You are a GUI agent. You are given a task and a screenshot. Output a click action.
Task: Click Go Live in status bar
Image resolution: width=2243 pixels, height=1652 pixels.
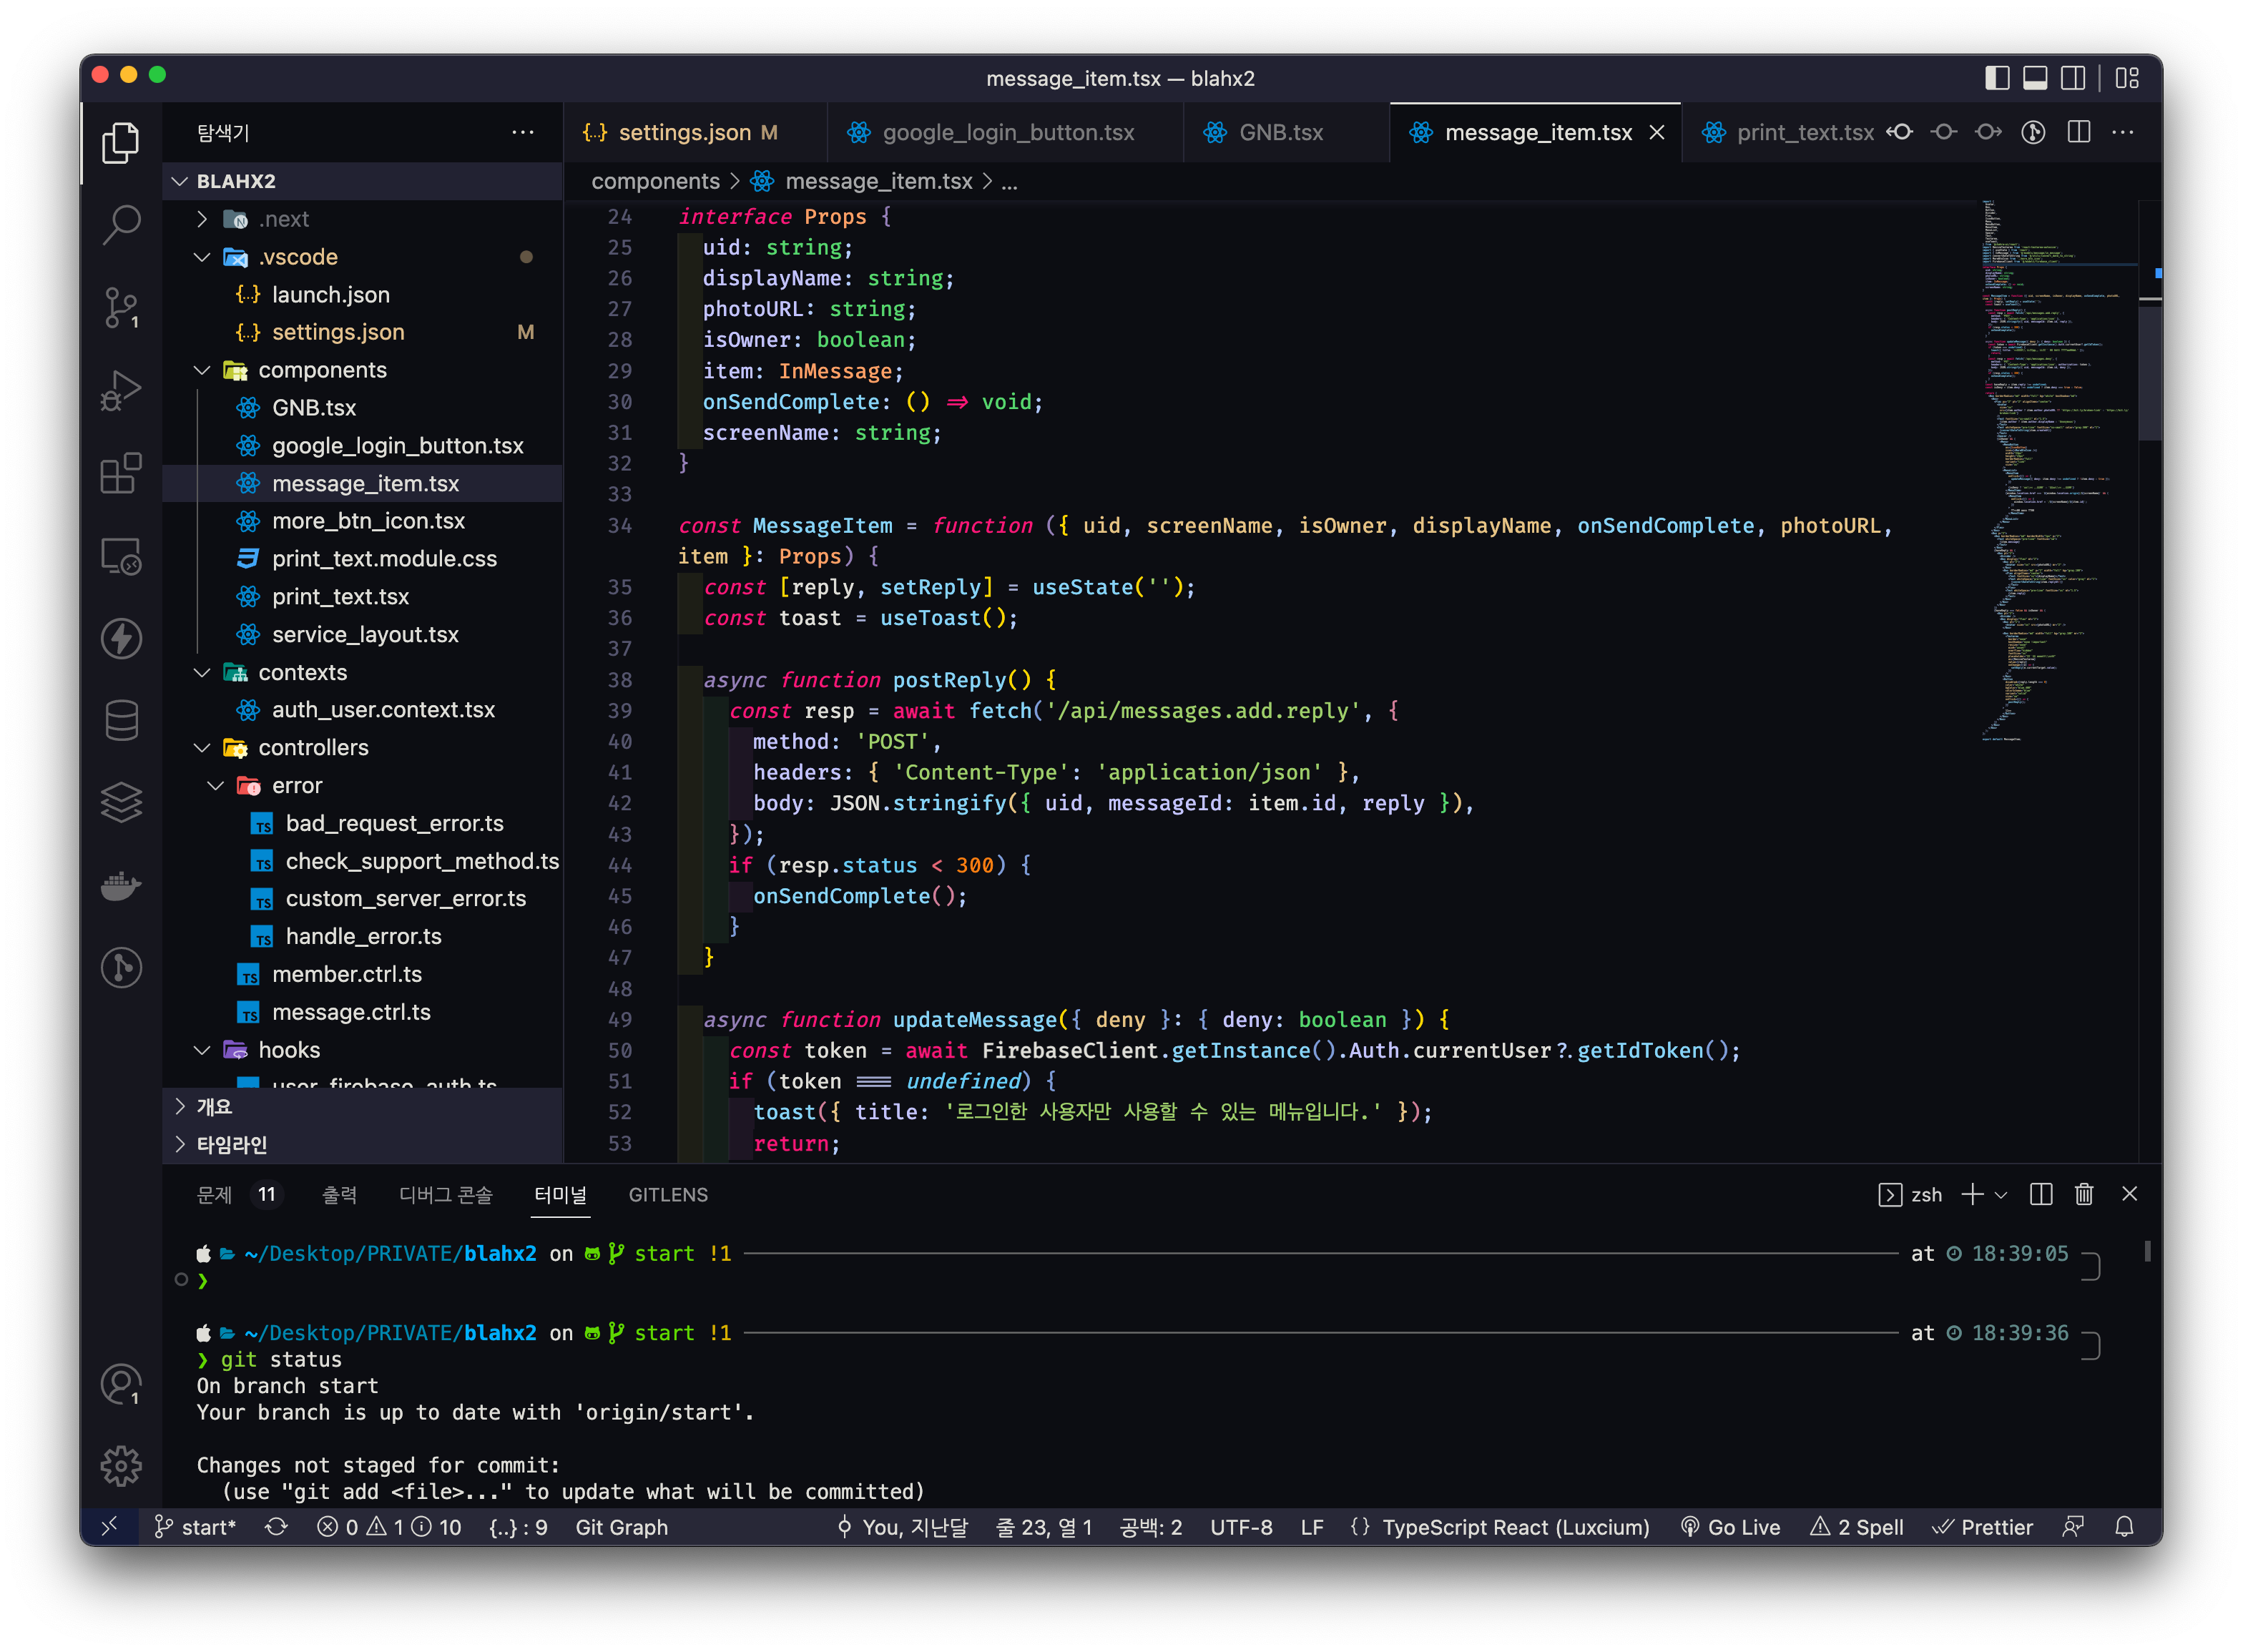click(1730, 1527)
